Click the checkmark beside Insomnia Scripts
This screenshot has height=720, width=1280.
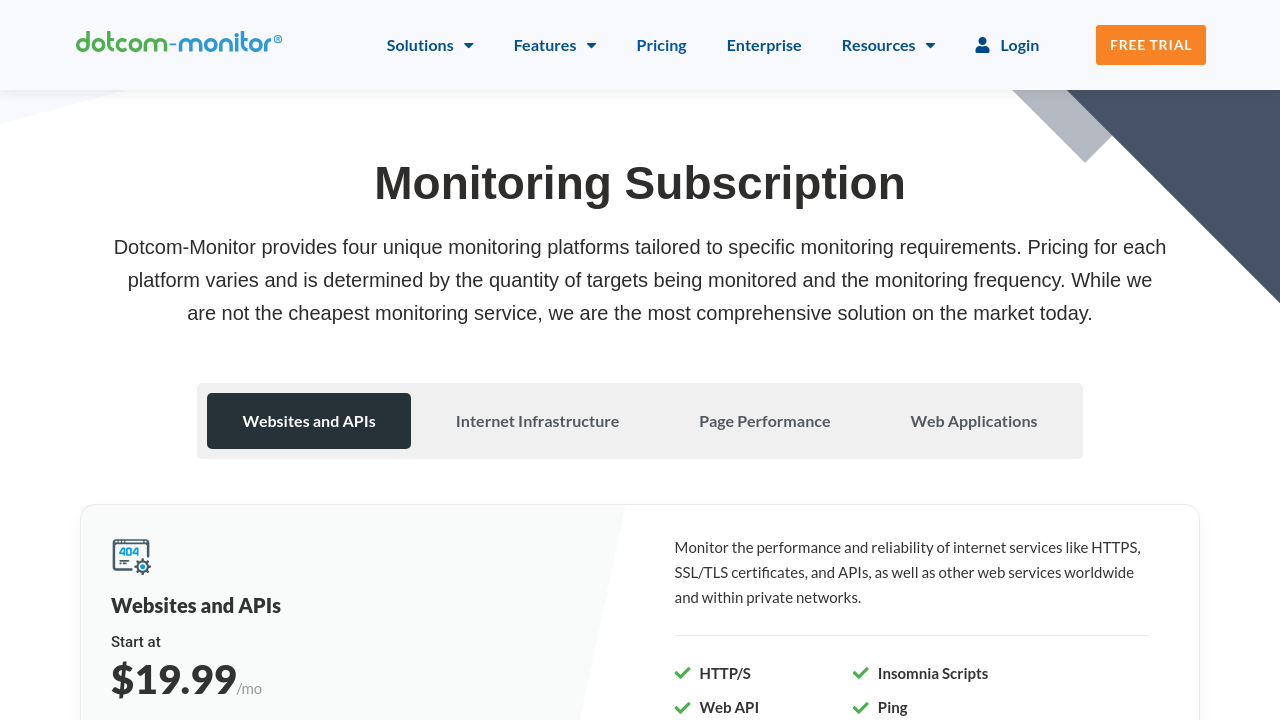[860, 673]
